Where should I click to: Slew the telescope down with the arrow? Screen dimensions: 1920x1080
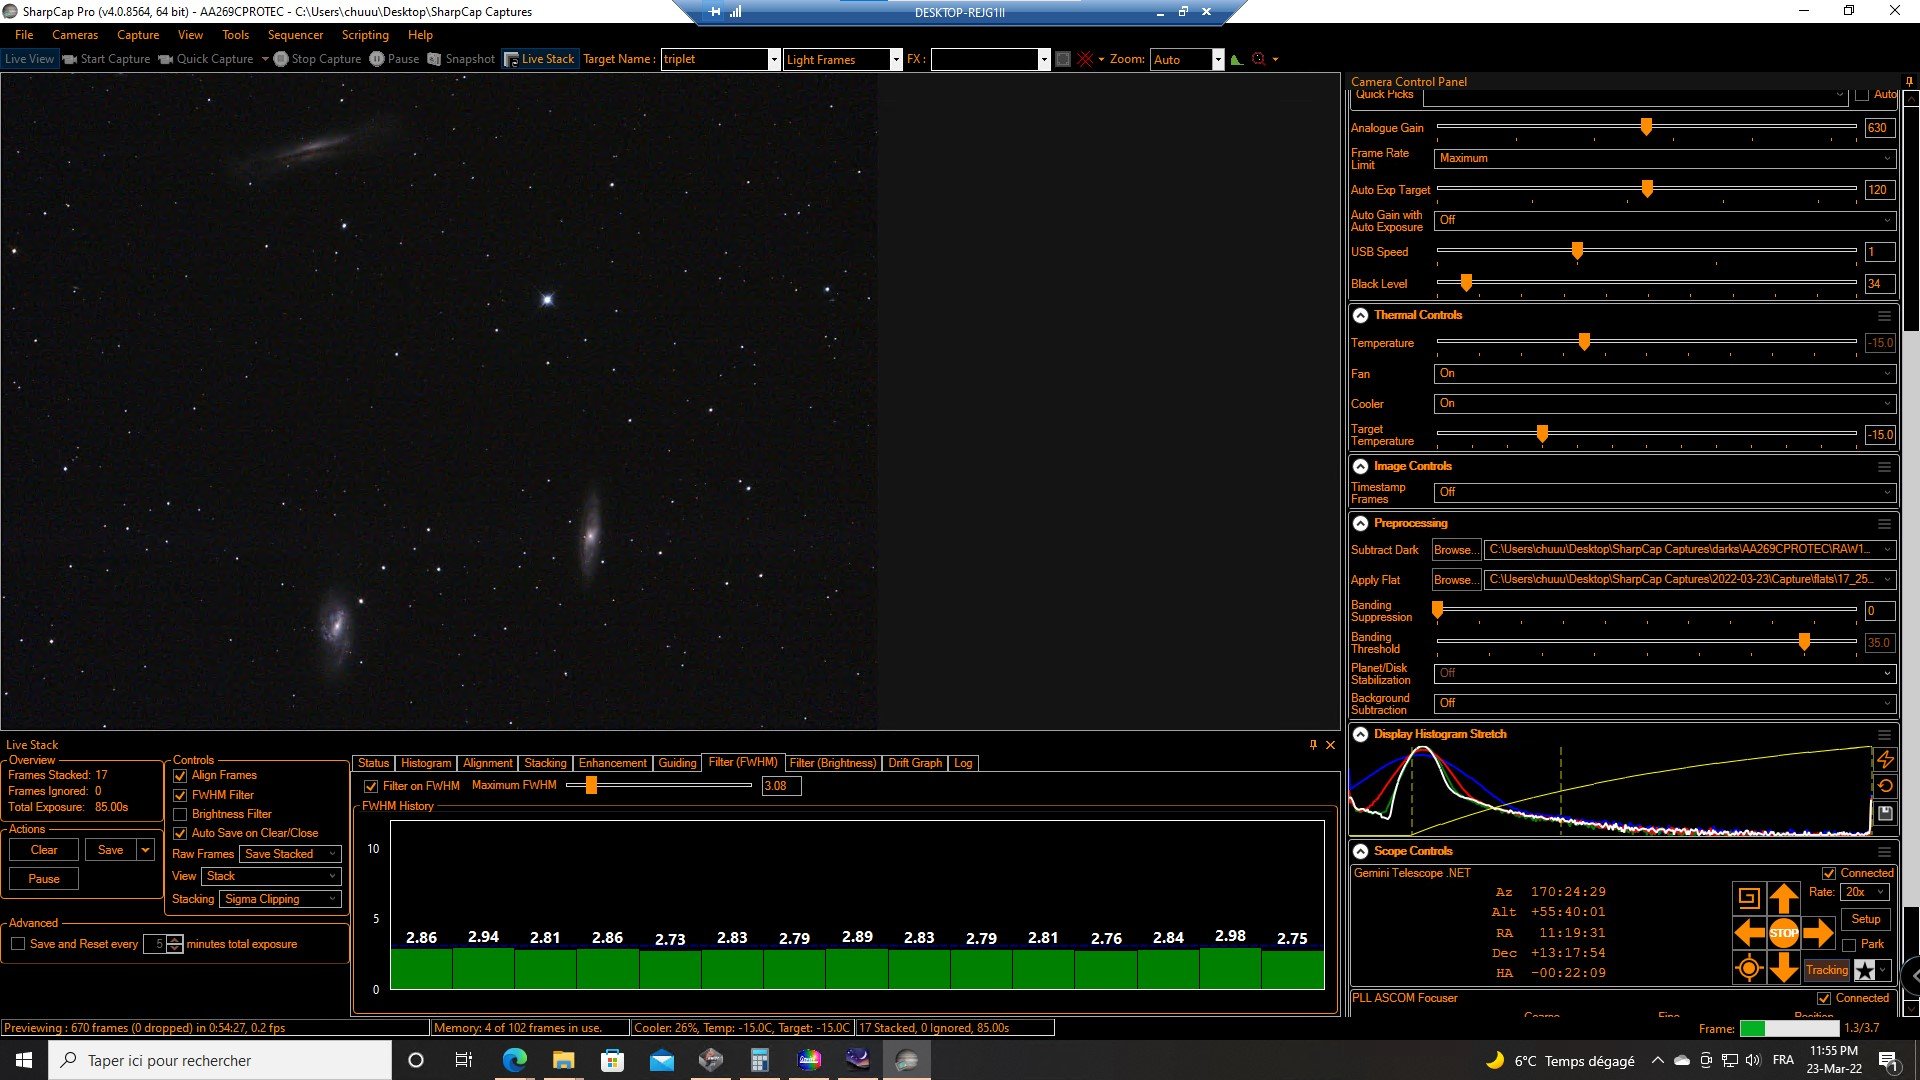(1784, 967)
